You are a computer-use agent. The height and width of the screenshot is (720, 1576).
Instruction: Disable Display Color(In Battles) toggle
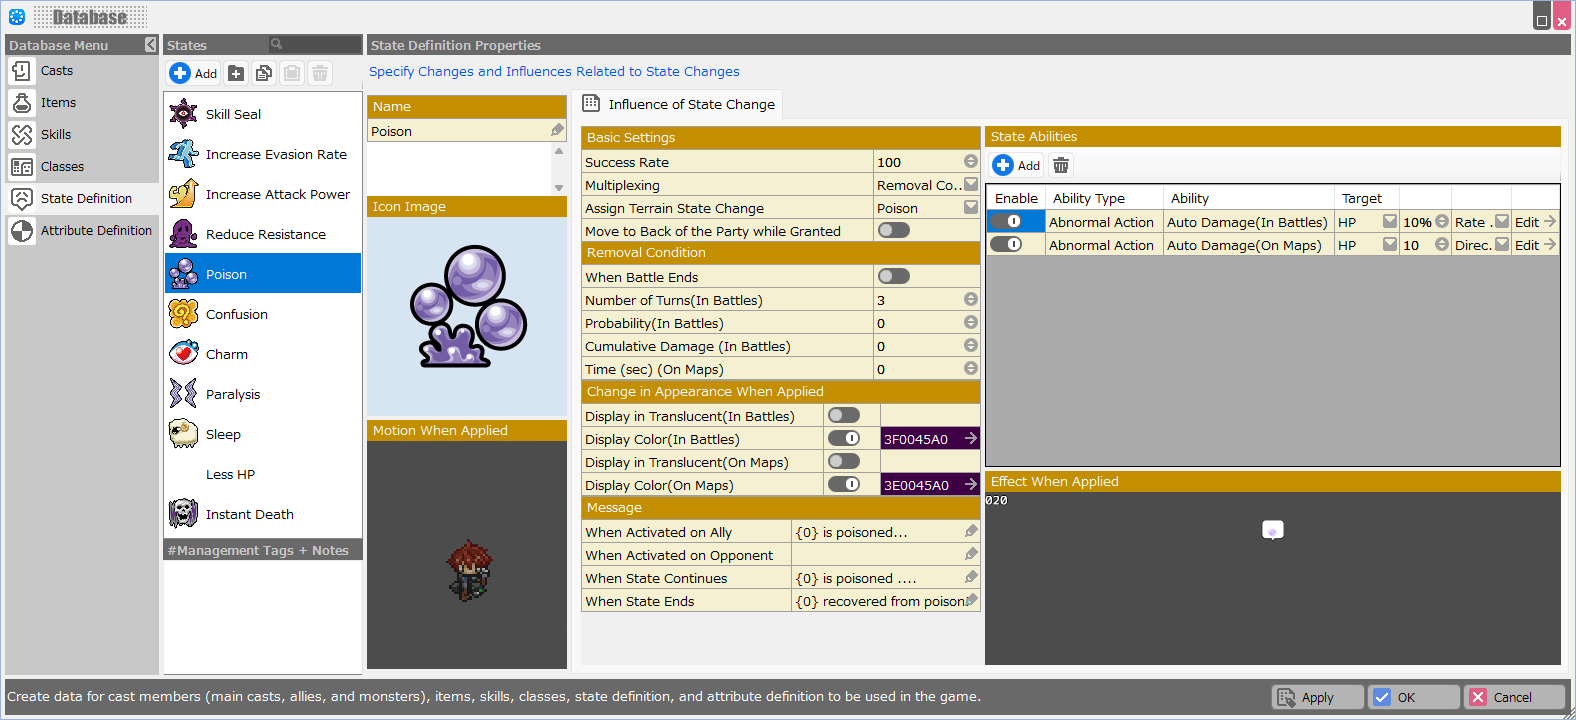[844, 439]
